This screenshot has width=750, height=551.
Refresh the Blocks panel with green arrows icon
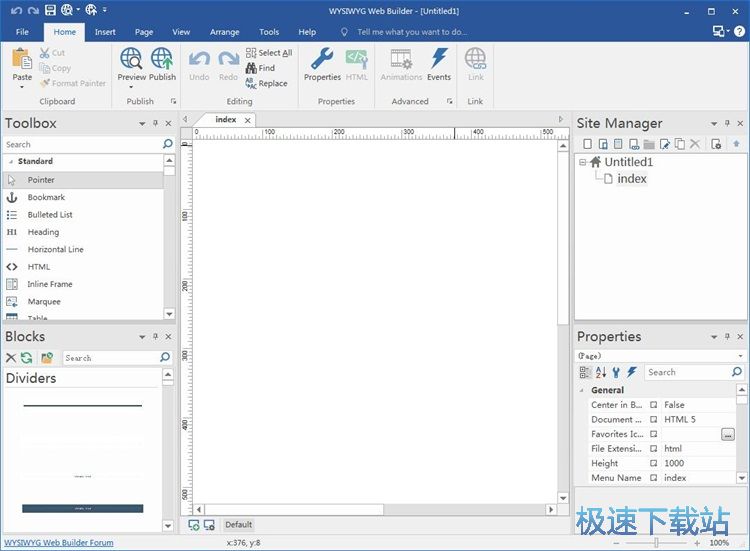pos(27,358)
